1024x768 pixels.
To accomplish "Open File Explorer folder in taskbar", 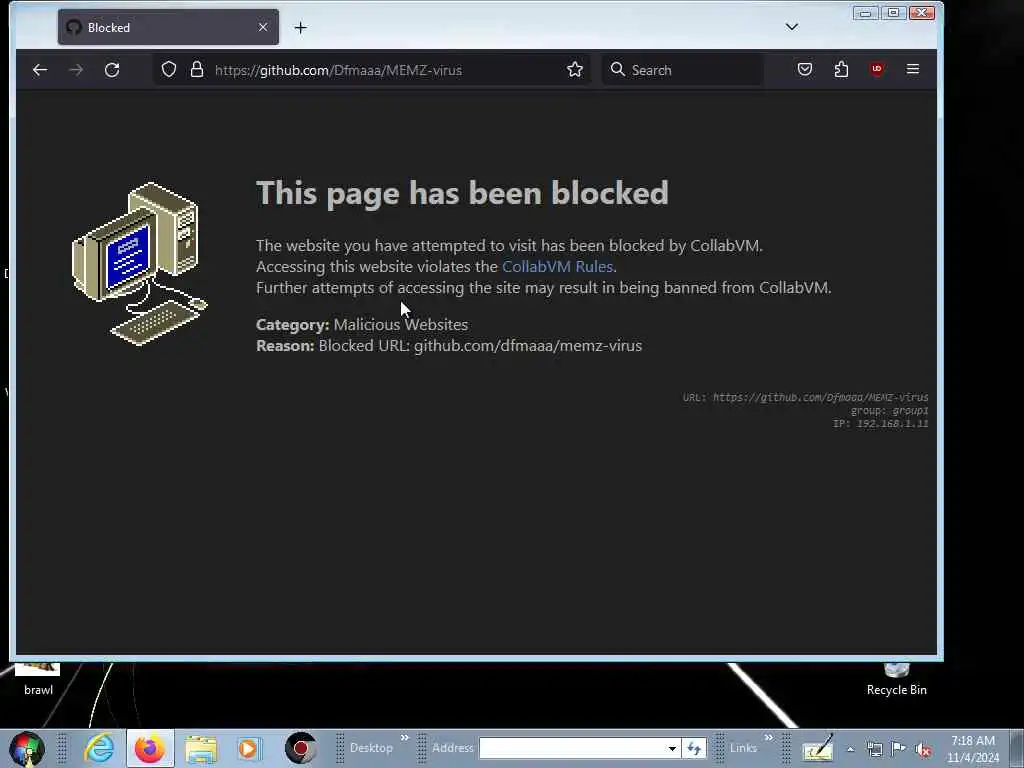I will (200, 749).
